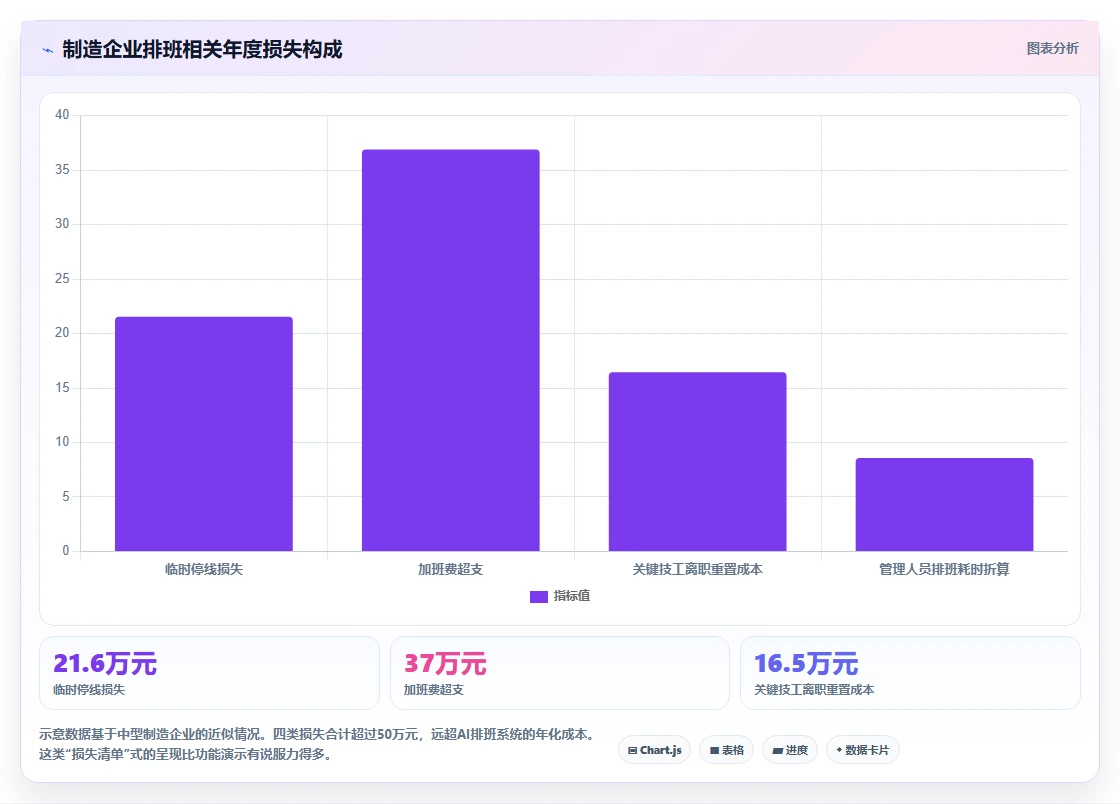Image resolution: width=1120 pixels, height=804 pixels.
Task: Click the 管理人员排班耗时折算 x-axis label
Action: (944, 569)
